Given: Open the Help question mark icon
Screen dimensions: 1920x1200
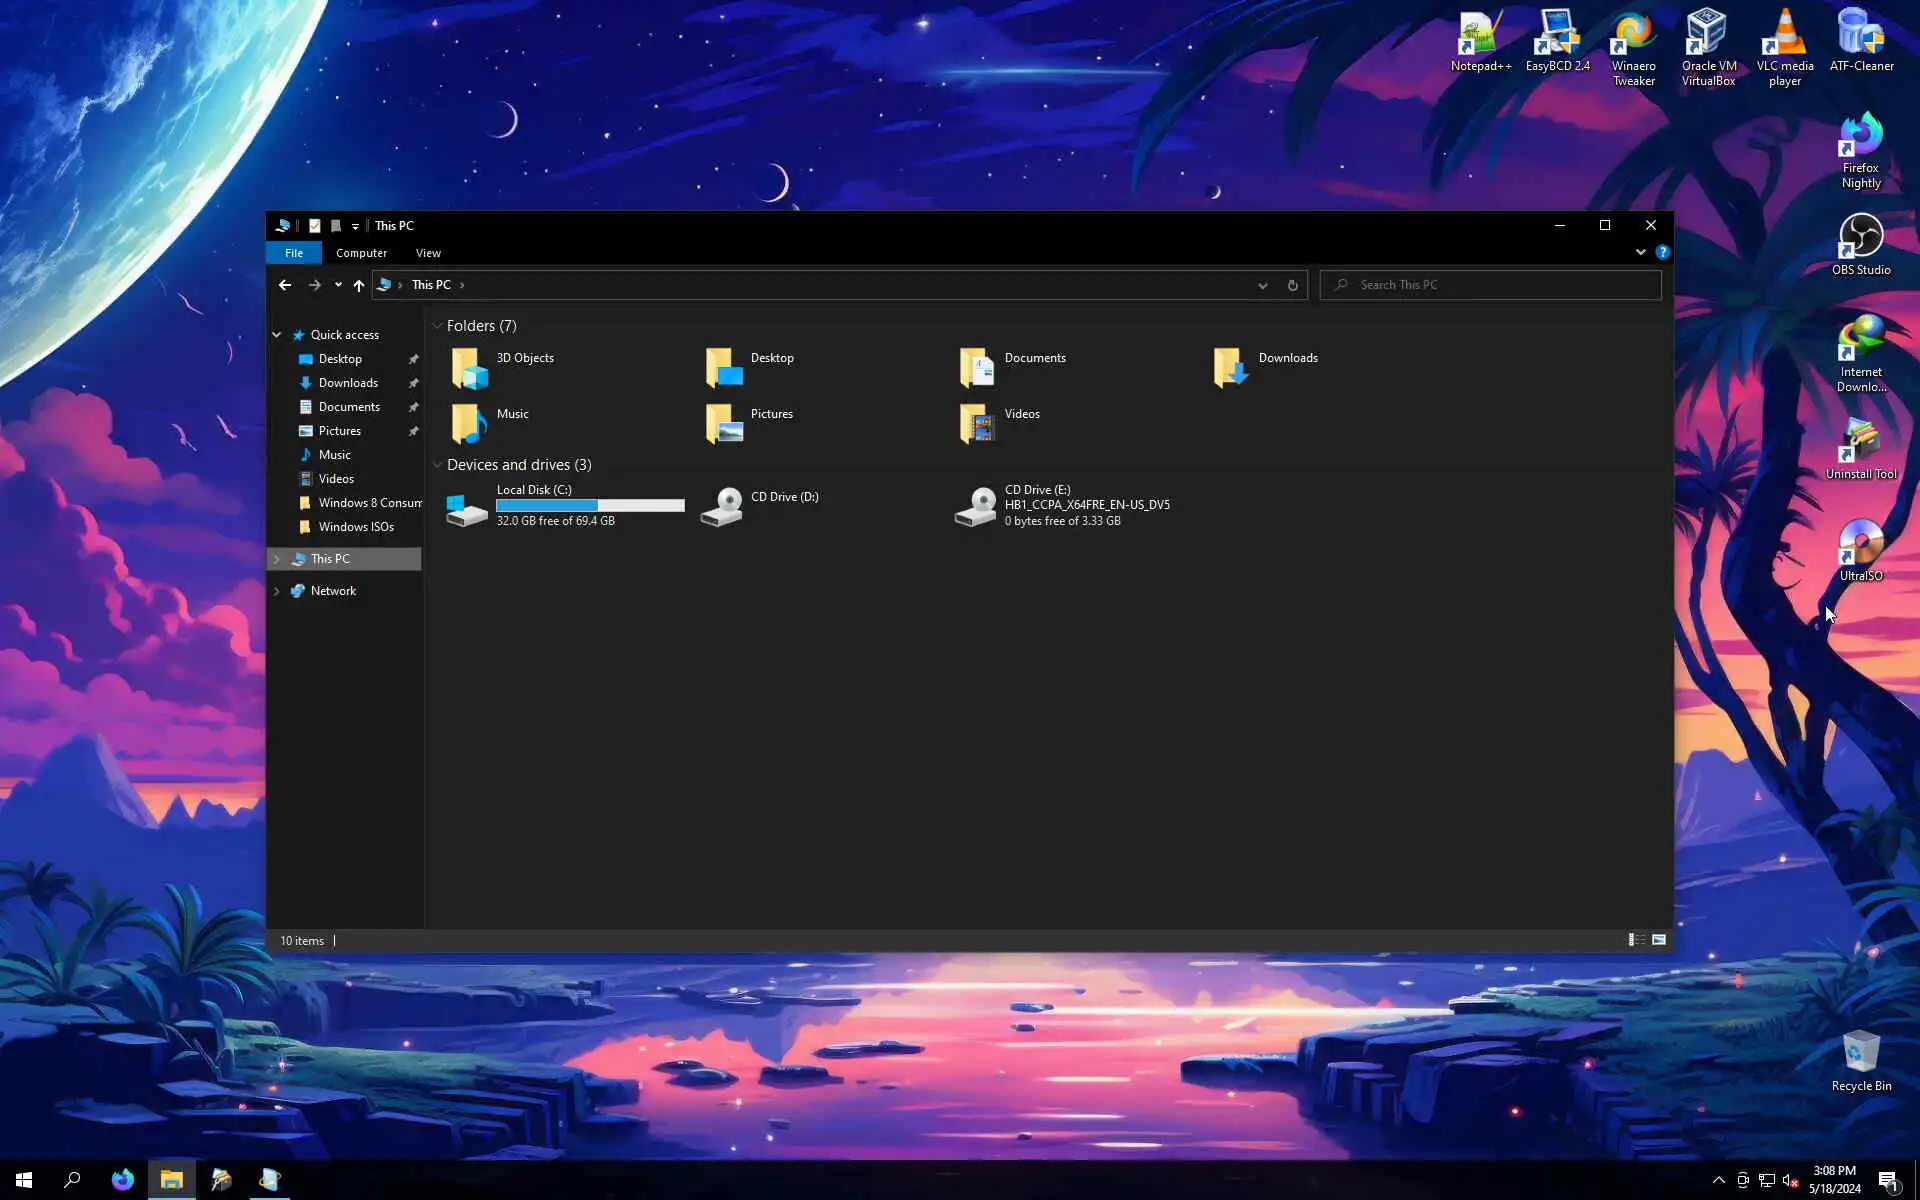Looking at the screenshot, I should [x=1662, y=252].
